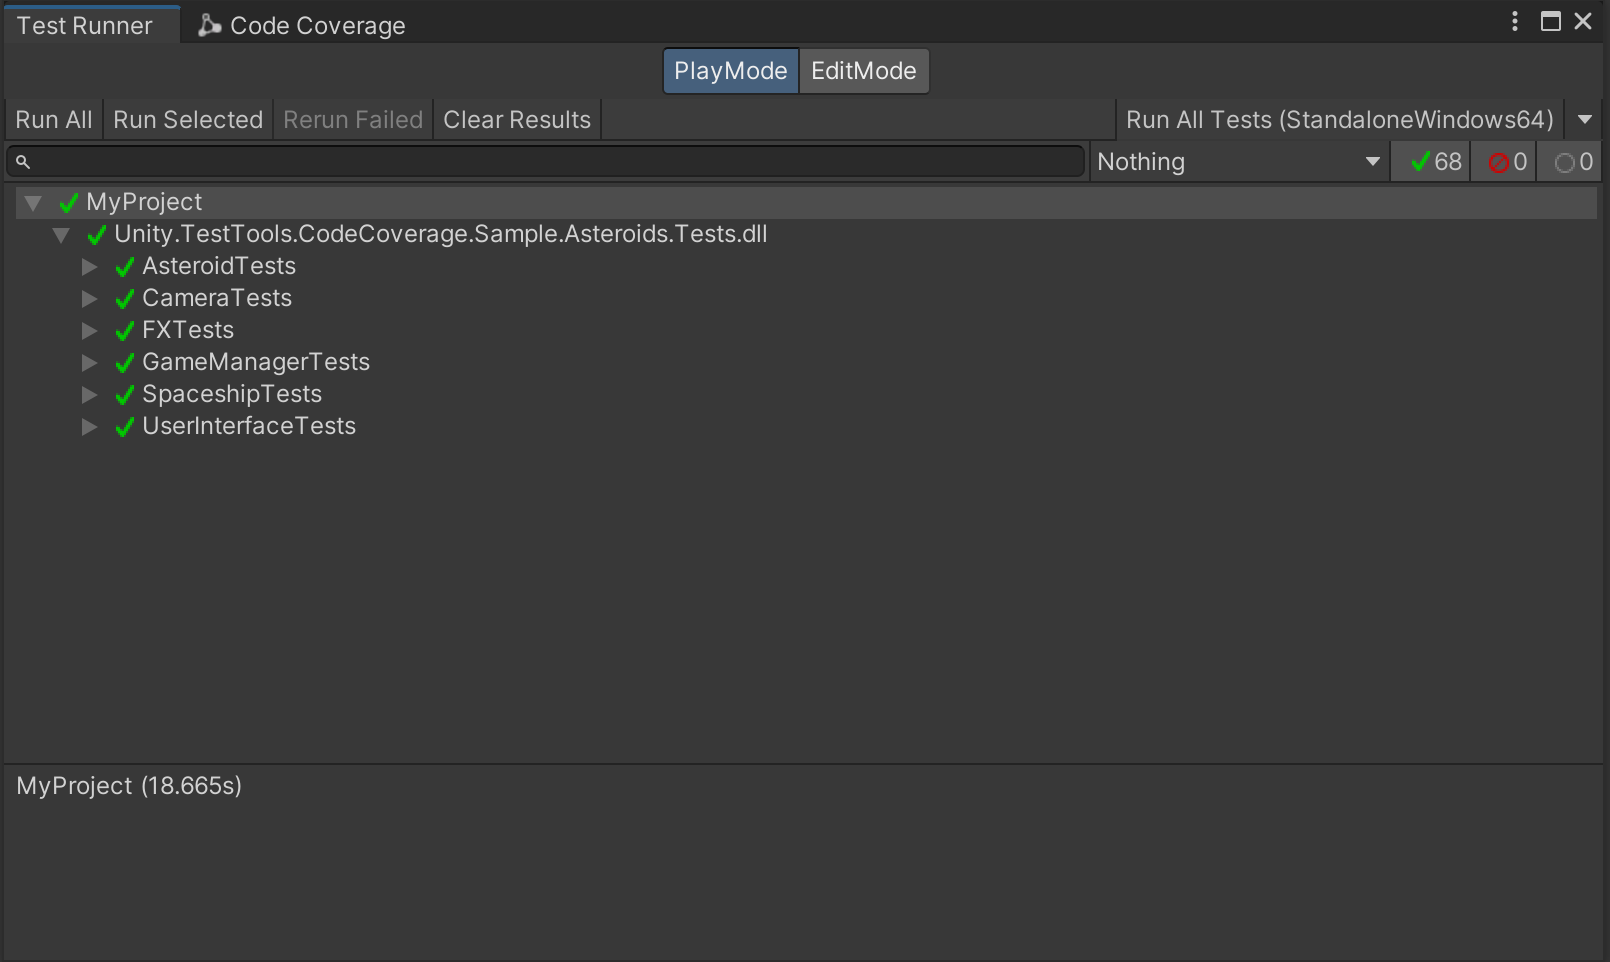Select the PlayMode button

[730, 71]
